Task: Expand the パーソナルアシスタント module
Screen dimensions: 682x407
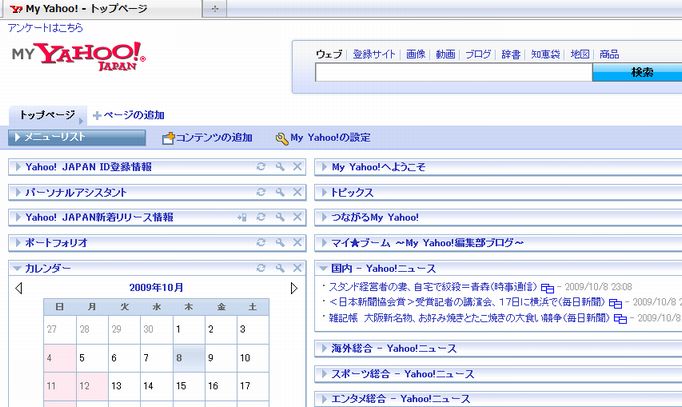Action: (x=18, y=192)
